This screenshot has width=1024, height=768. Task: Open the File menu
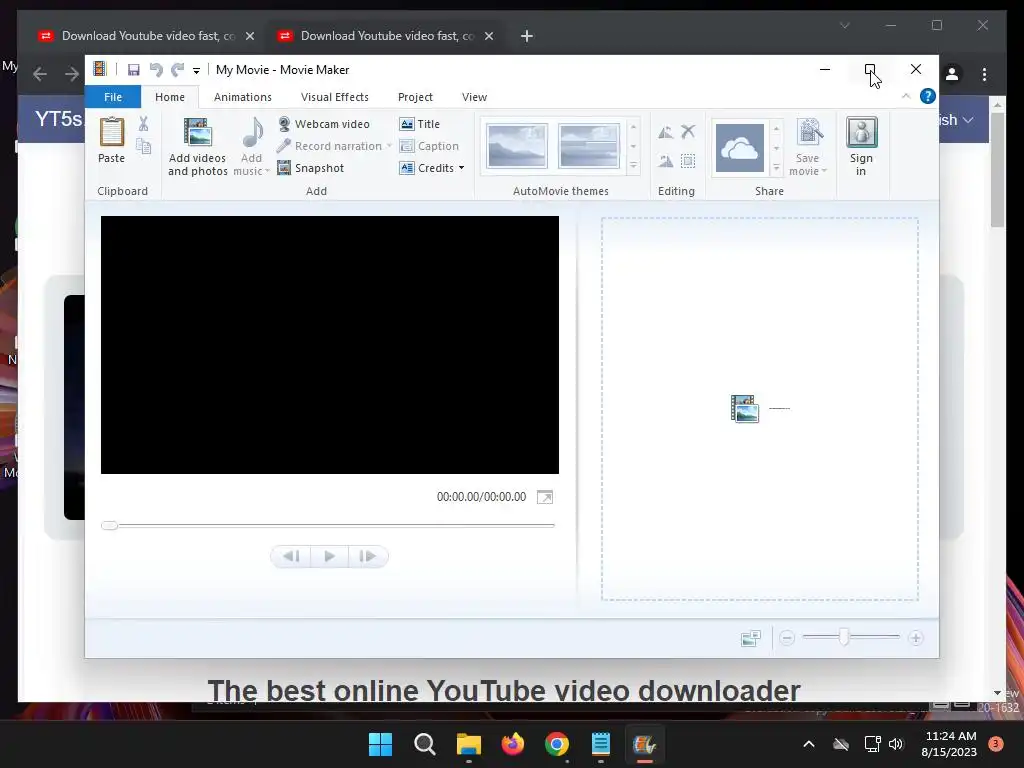point(113,97)
